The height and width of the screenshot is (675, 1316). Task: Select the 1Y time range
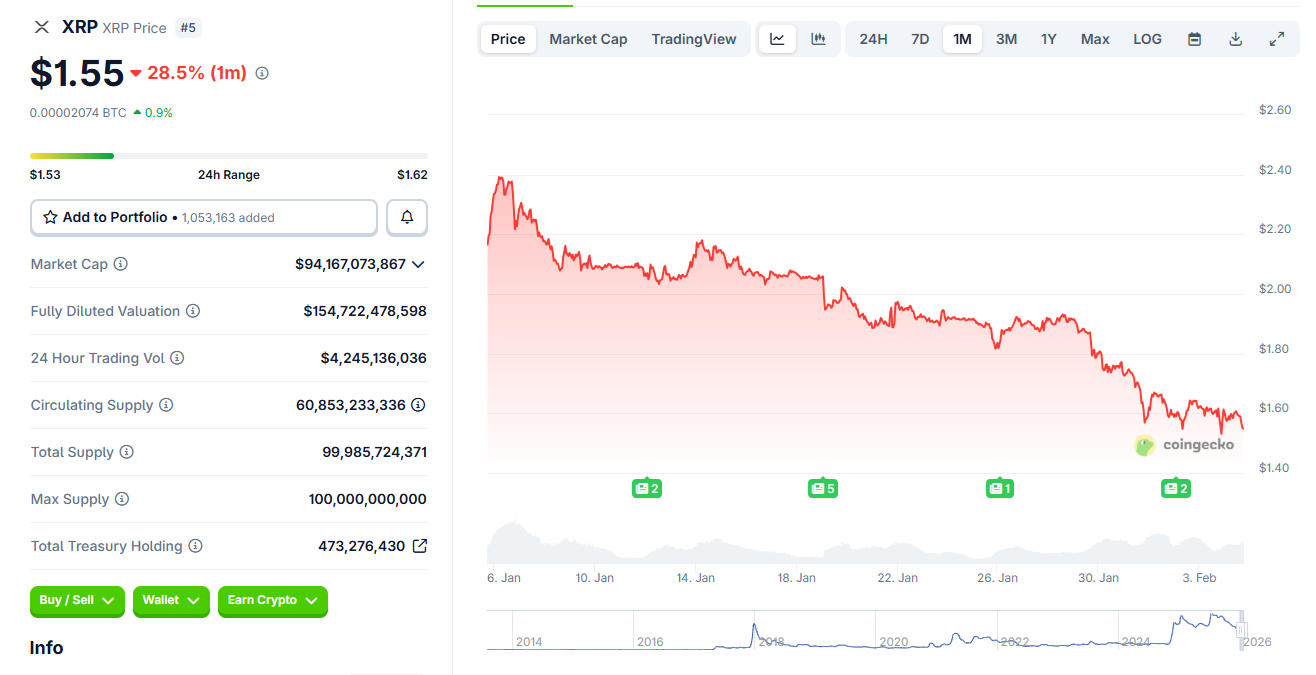[x=1048, y=39]
